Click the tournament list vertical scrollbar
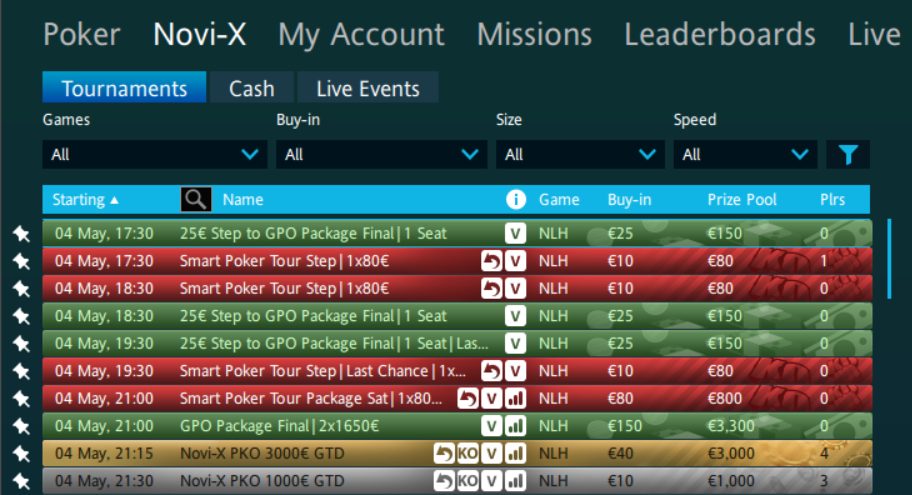This screenshot has height=495, width=912. (889, 260)
